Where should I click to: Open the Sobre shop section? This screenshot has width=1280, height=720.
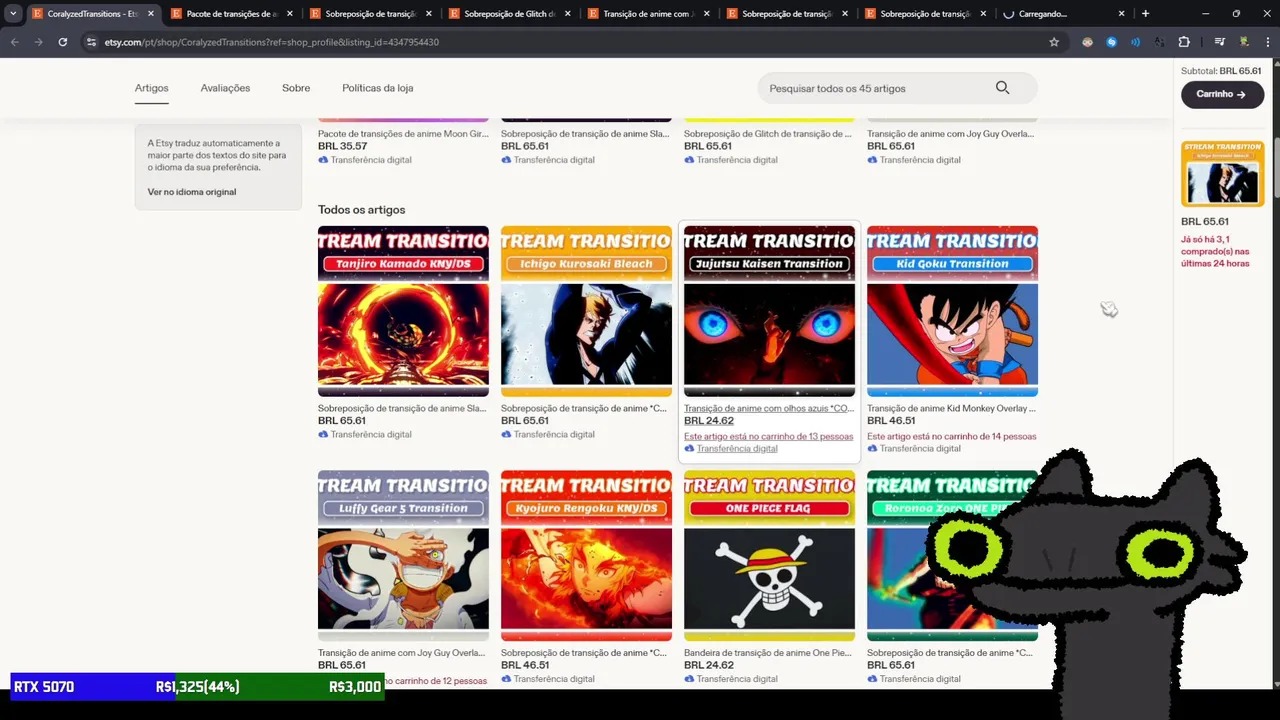tap(296, 88)
